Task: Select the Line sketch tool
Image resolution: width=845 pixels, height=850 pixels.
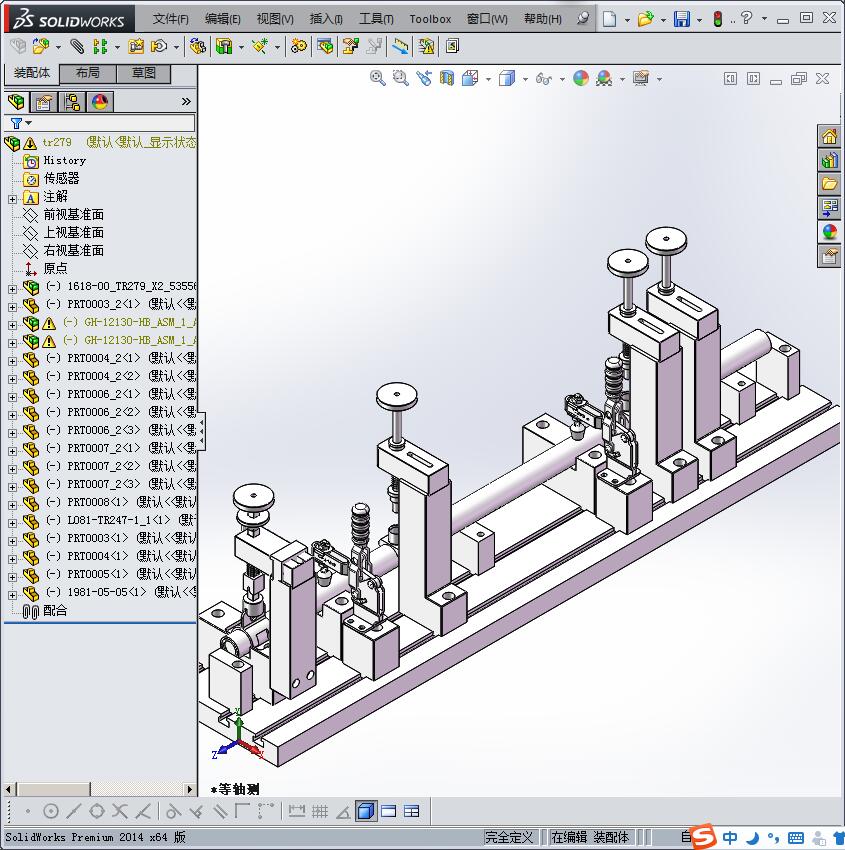Action: tap(72, 811)
